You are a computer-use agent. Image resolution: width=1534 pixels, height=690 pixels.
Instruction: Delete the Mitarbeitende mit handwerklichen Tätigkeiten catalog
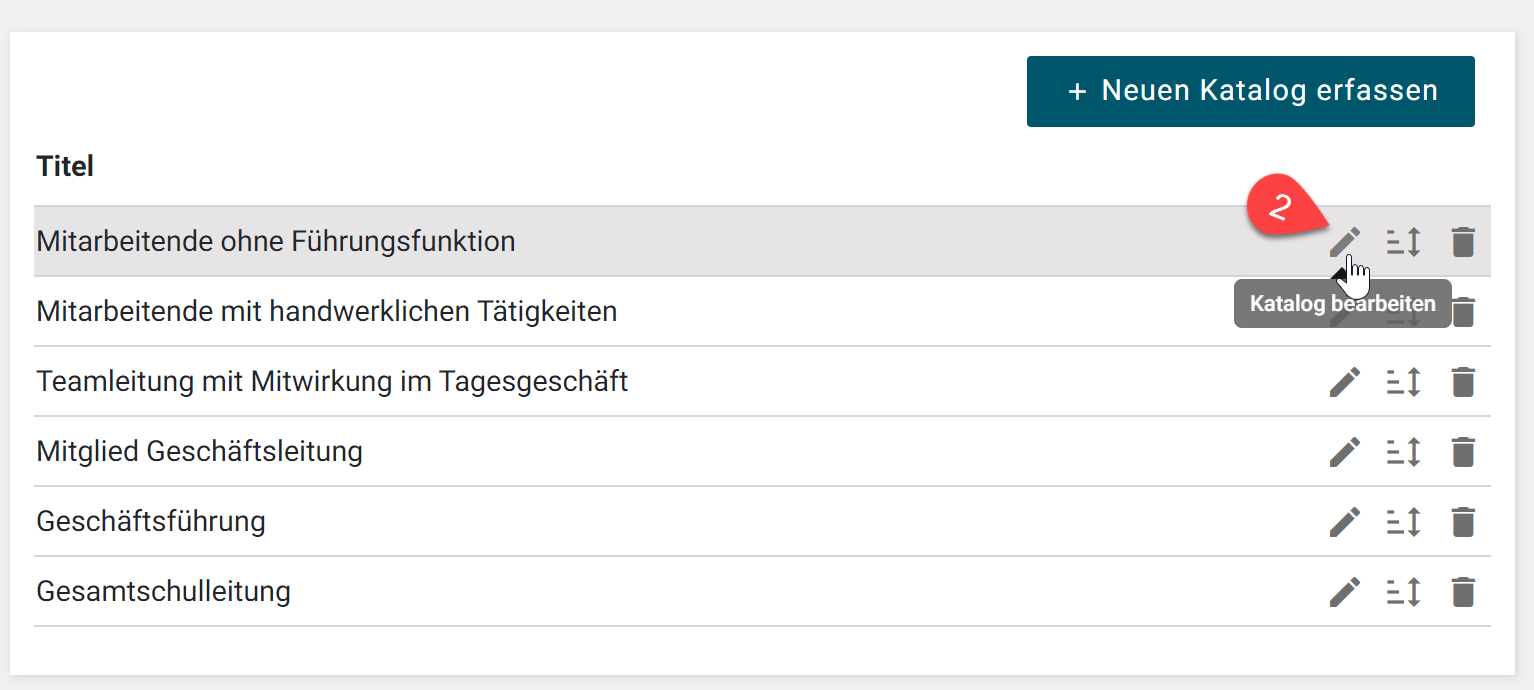[x=1462, y=311]
